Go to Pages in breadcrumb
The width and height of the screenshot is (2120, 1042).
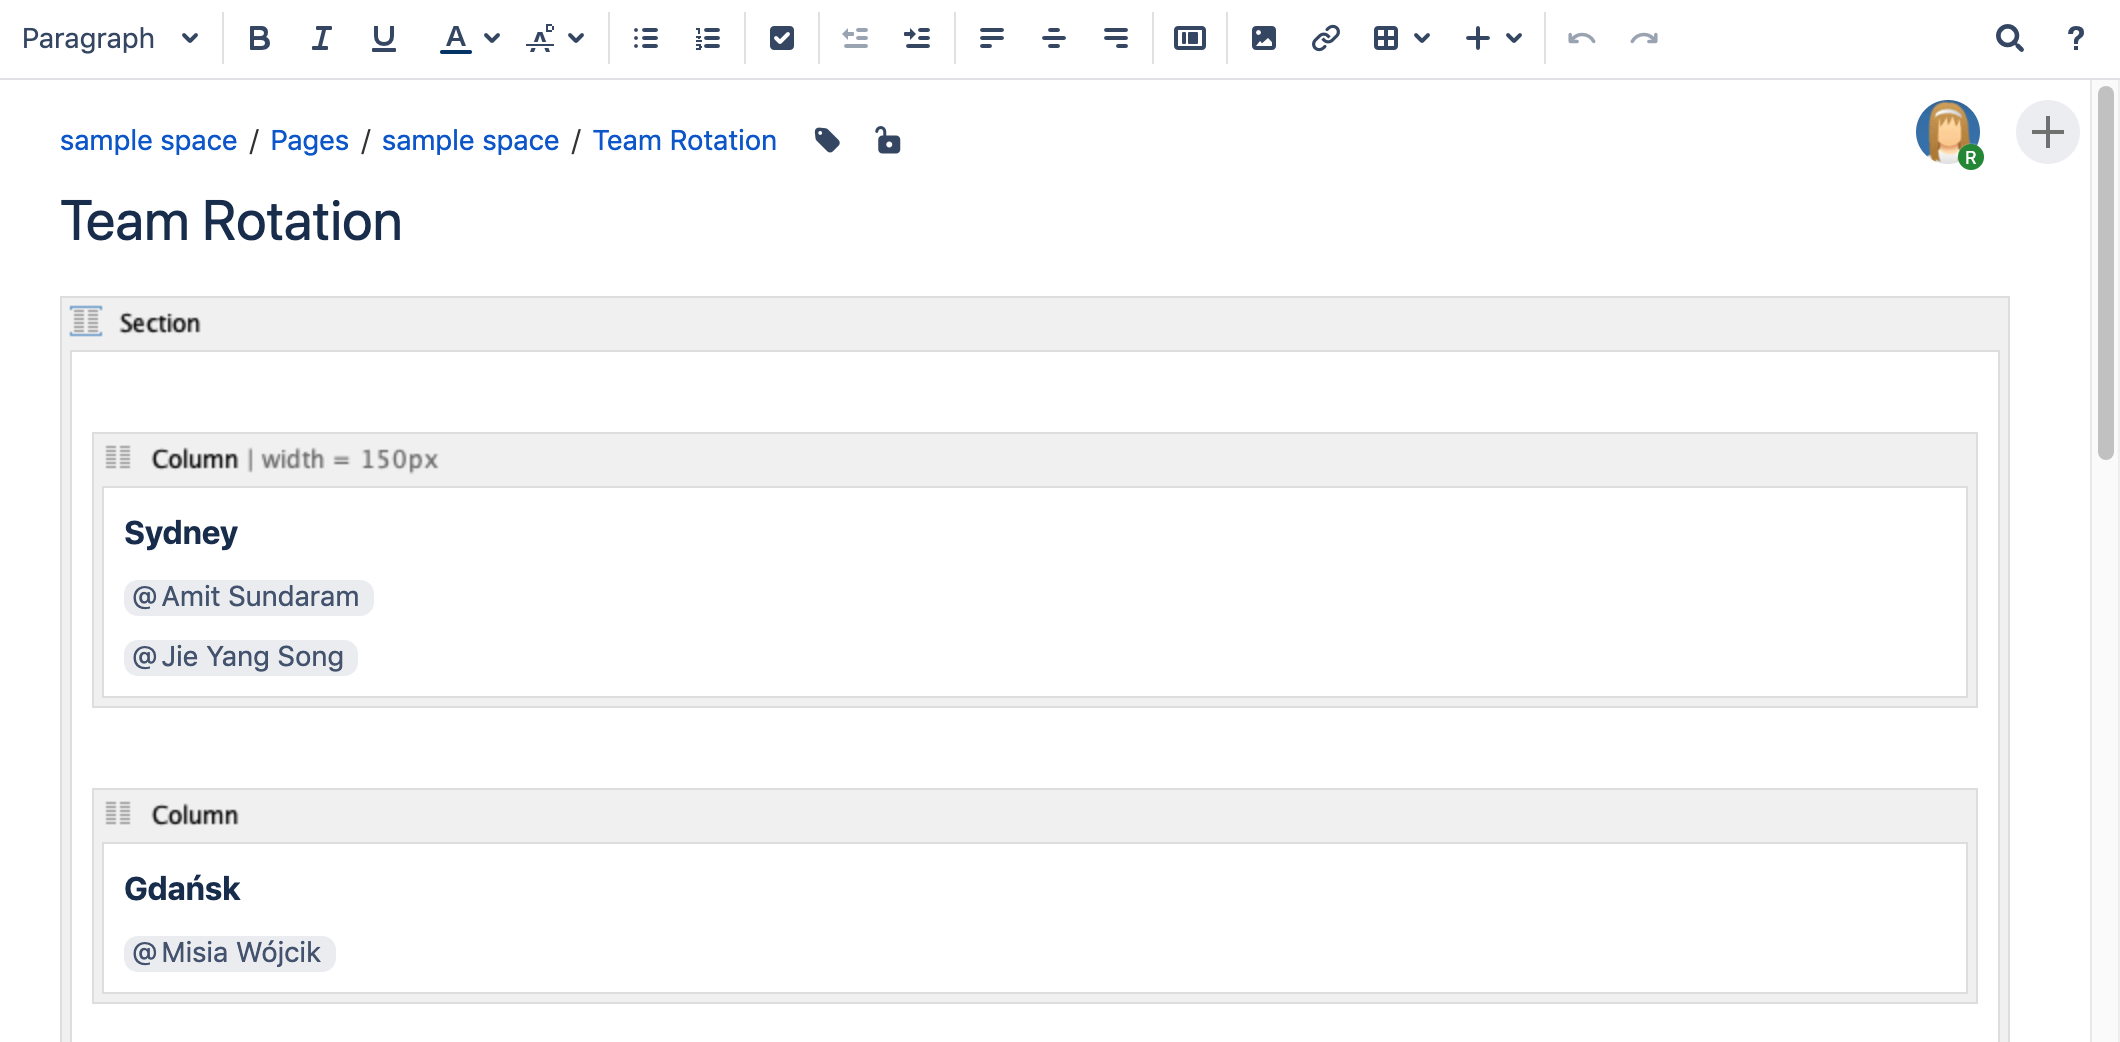point(309,140)
